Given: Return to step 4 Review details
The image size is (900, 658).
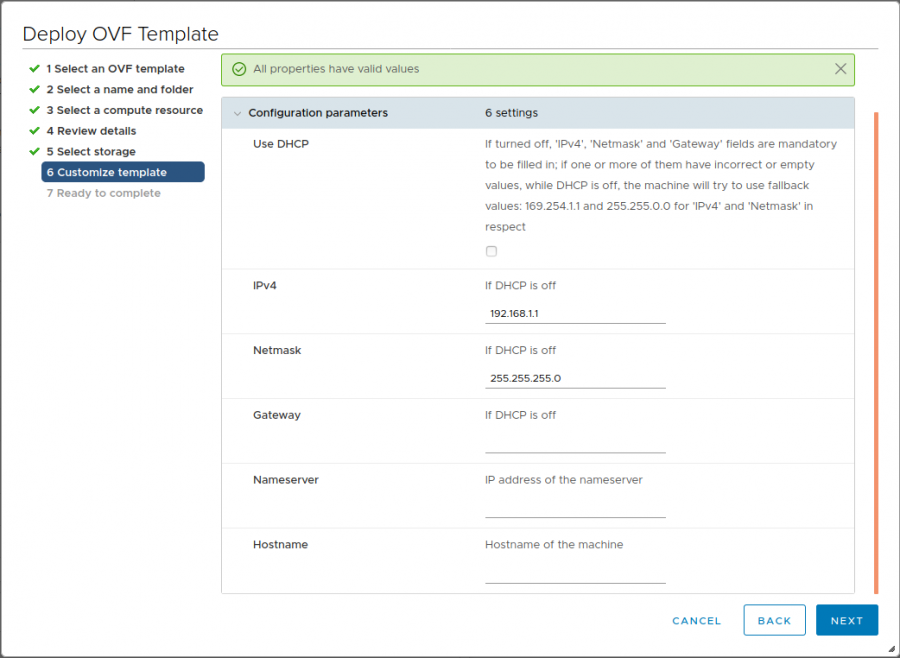Looking at the screenshot, I should click(x=91, y=131).
